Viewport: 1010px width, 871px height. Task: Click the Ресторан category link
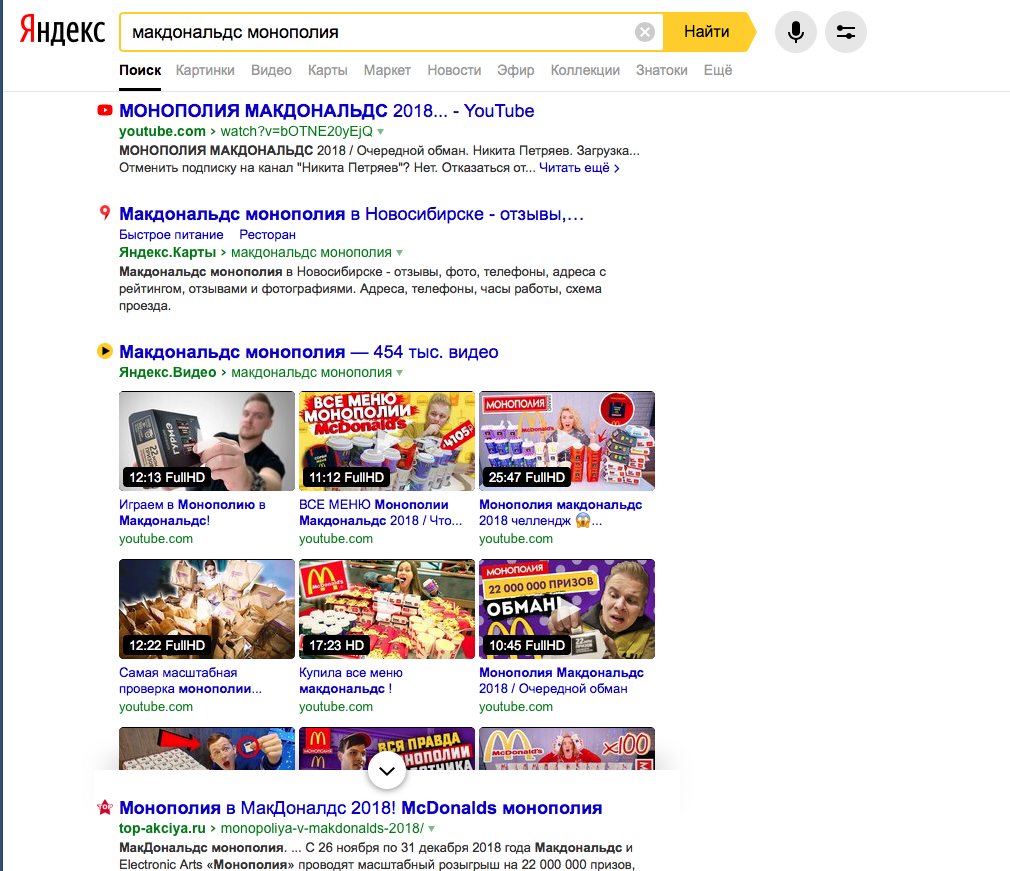pyautogui.click(x=267, y=234)
